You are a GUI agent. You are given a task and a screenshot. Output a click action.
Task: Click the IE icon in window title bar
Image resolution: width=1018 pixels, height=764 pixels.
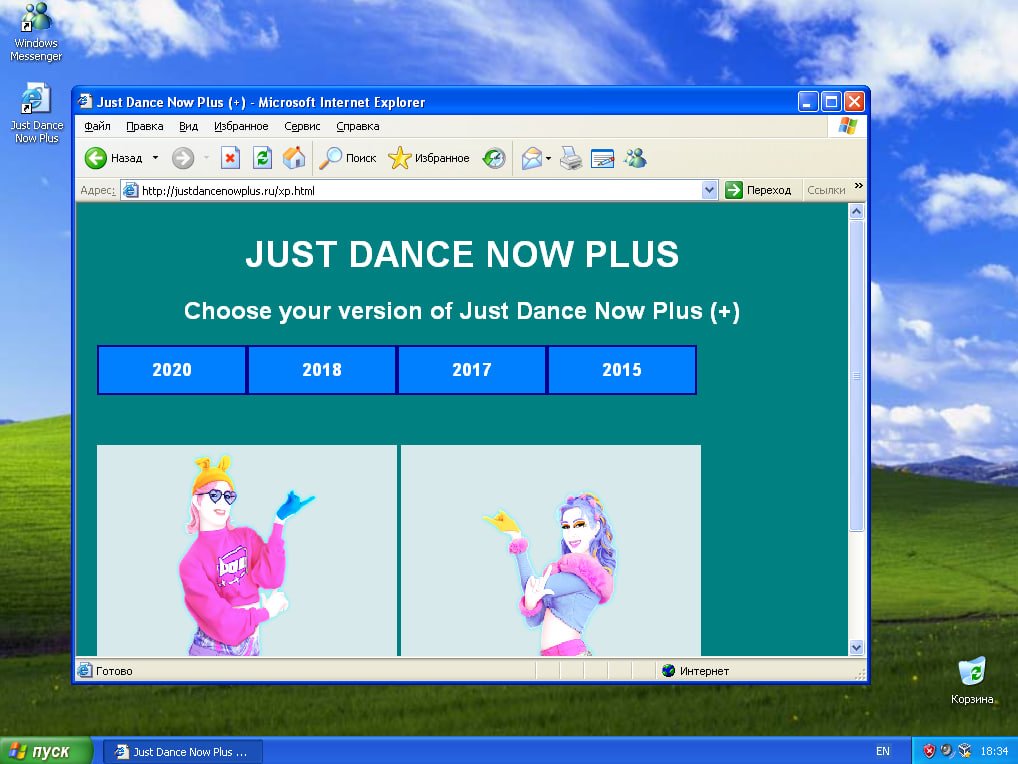click(x=85, y=101)
